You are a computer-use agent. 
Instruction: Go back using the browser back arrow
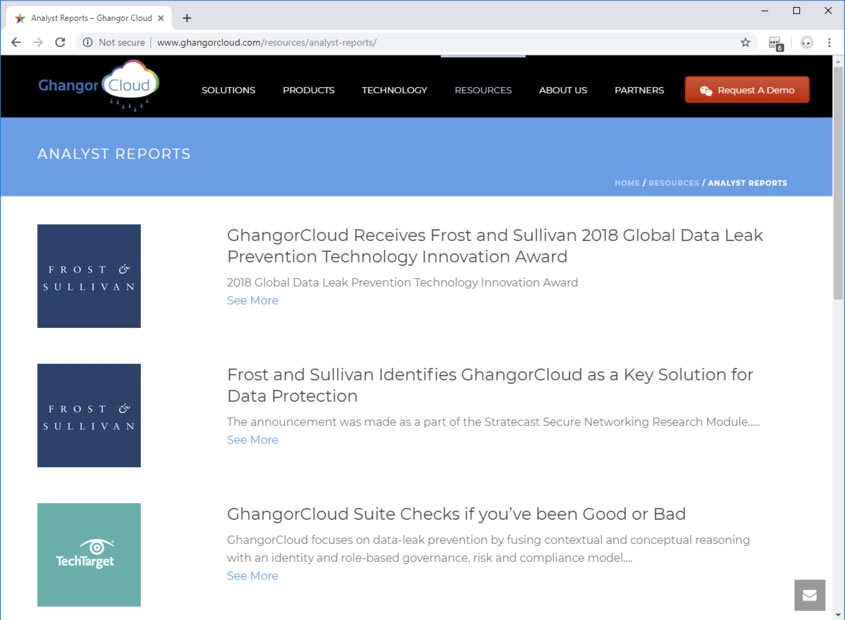tap(16, 43)
